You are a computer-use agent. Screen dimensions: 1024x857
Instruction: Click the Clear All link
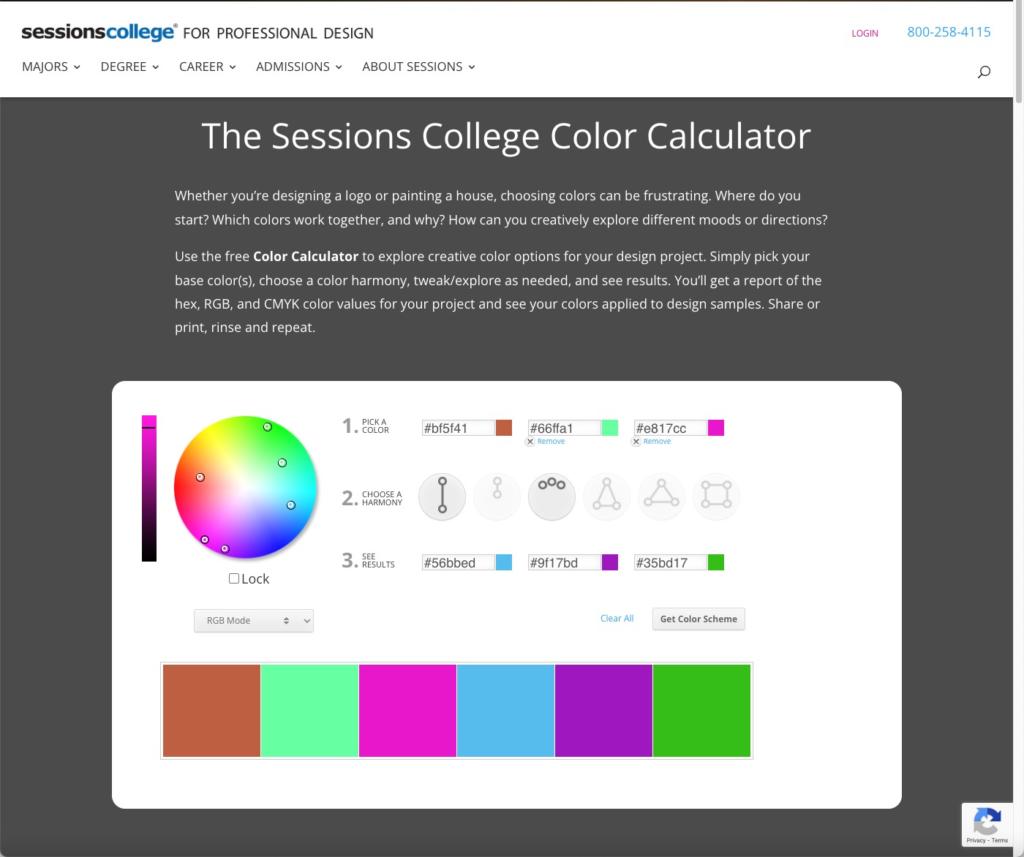[x=616, y=618]
